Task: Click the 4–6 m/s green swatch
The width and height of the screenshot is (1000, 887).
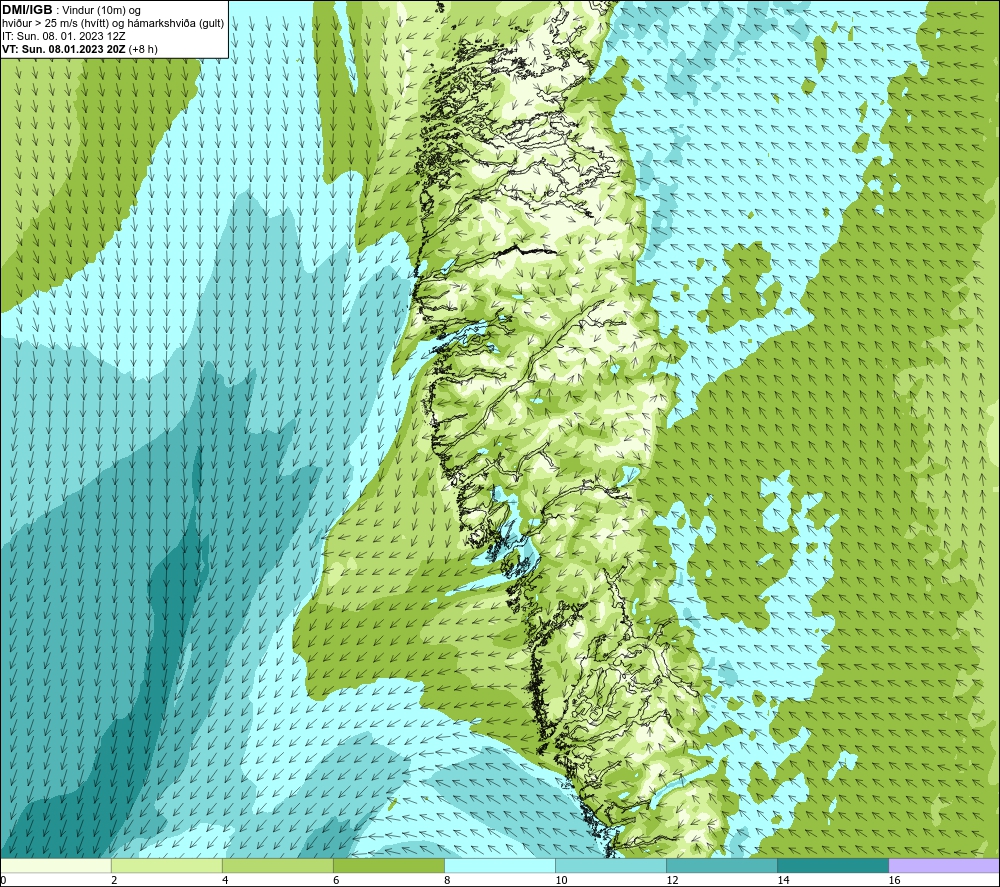Action: [x=277, y=866]
